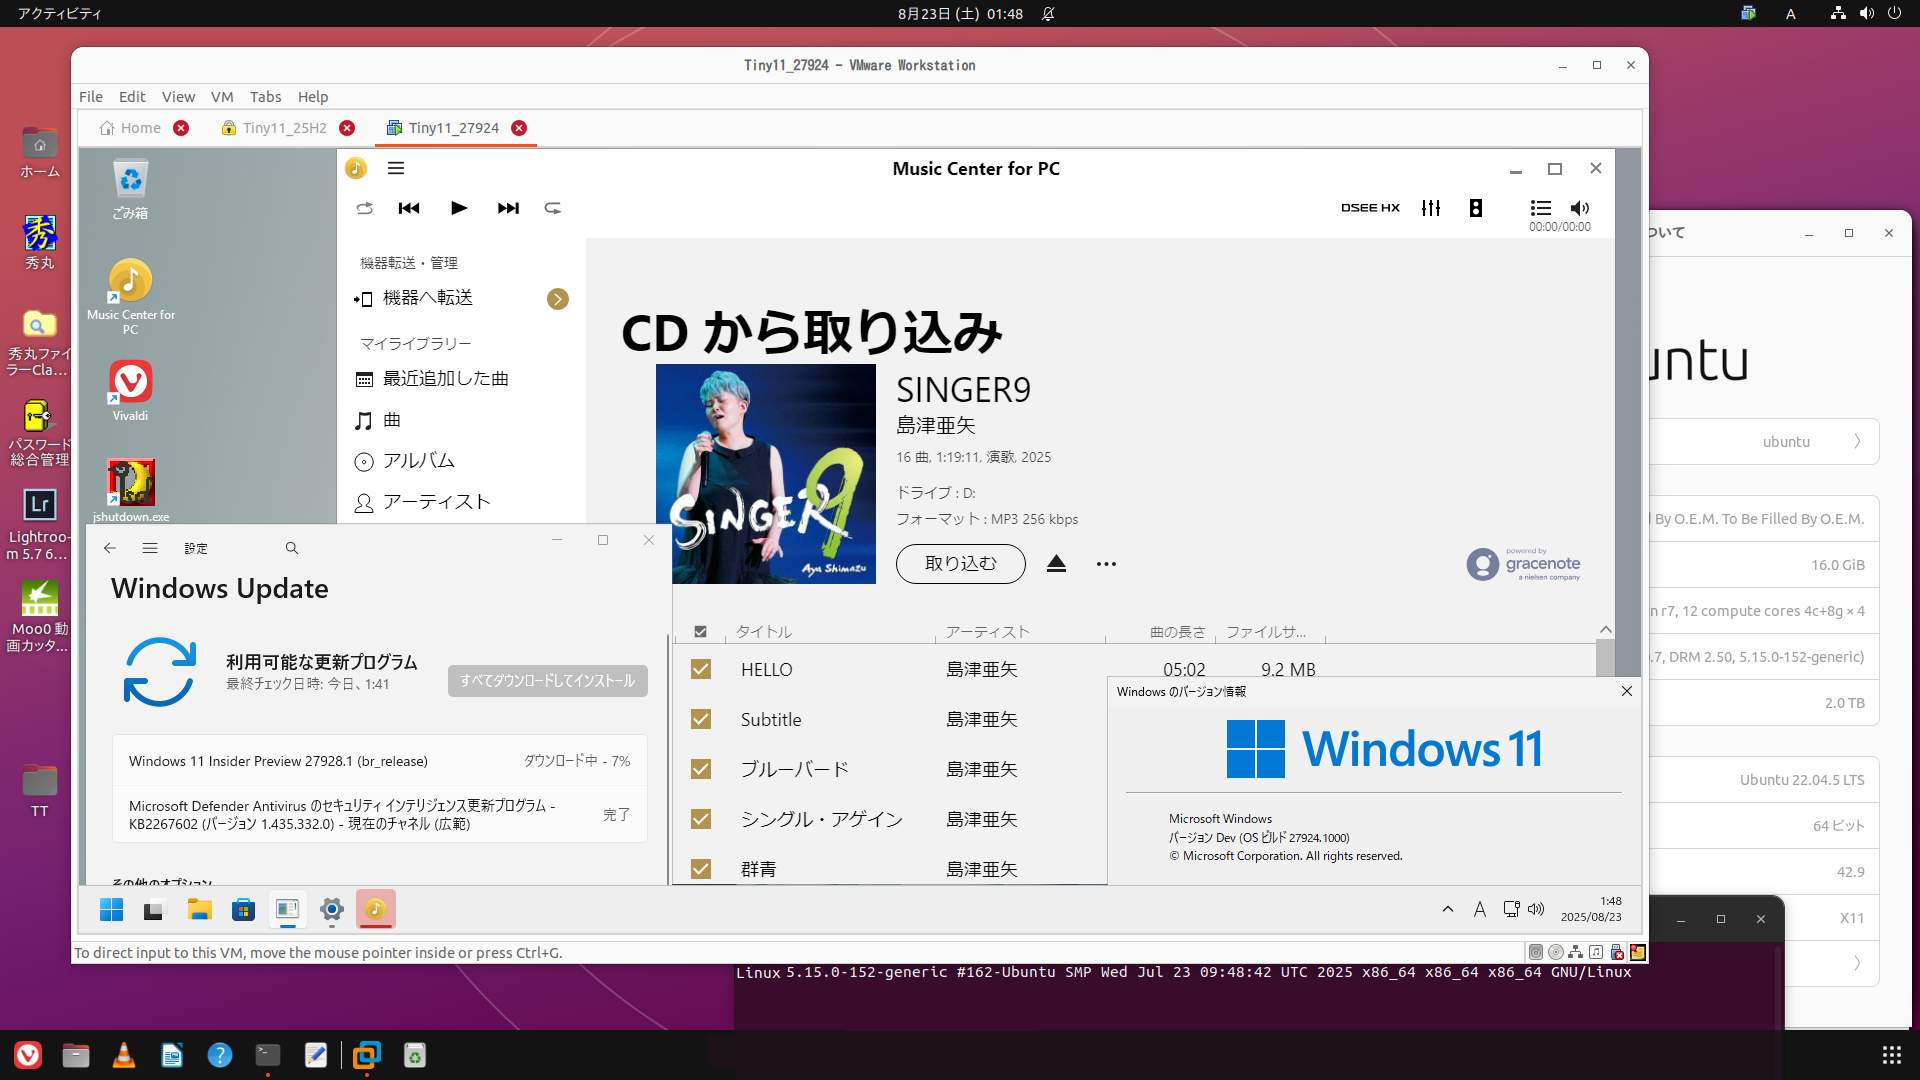The image size is (1920, 1080).
Task: Open the Help menu in VMware
Action: point(313,97)
